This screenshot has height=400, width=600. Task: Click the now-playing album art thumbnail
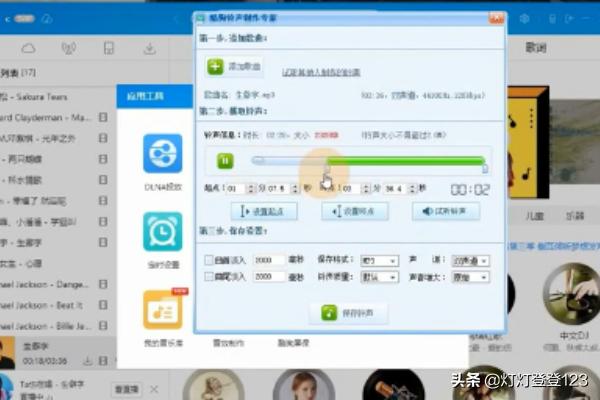coord(7,353)
